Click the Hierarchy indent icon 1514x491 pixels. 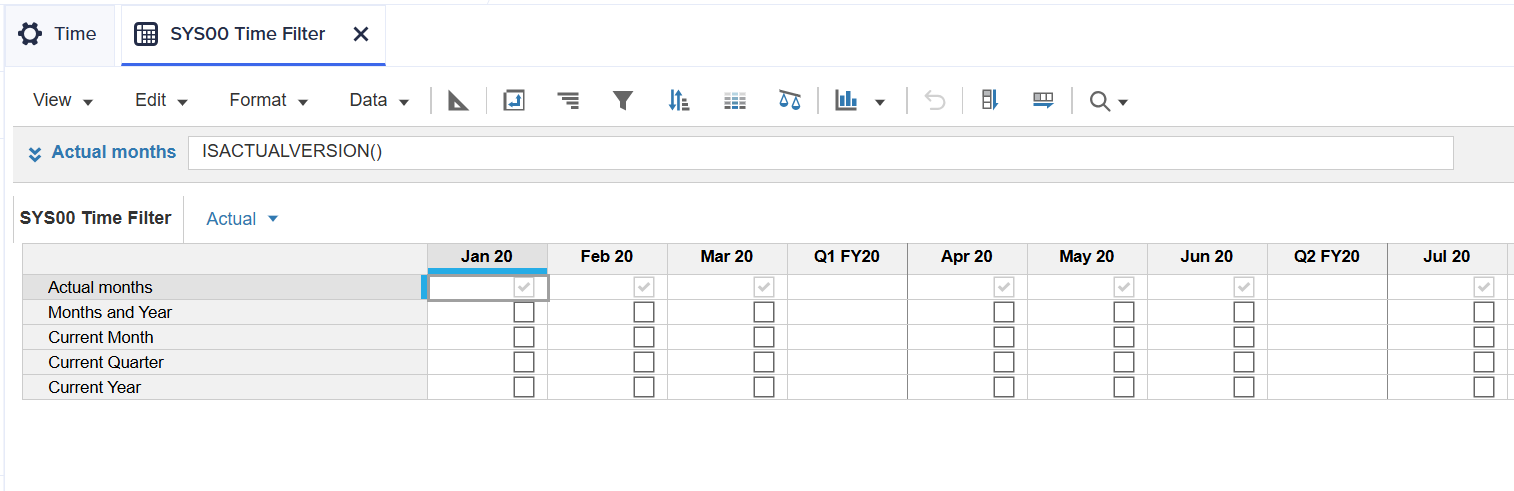tap(568, 100)
